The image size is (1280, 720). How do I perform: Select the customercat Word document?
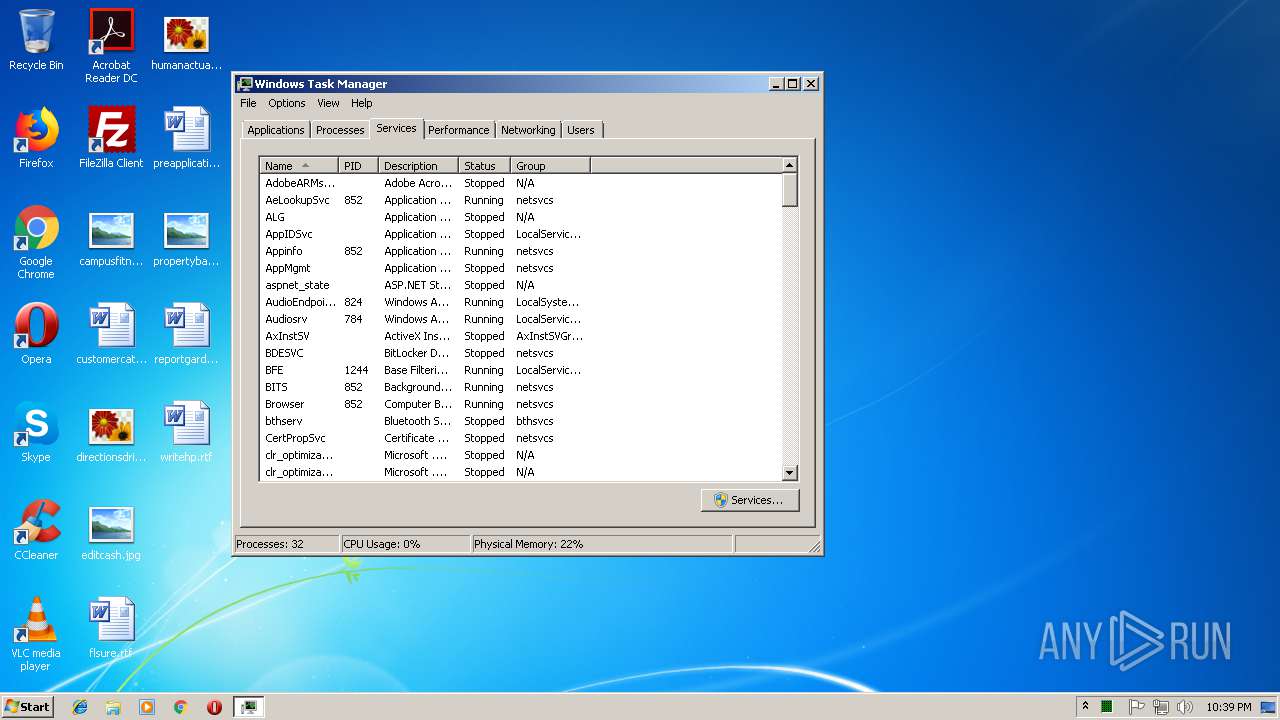pos(111,334)
